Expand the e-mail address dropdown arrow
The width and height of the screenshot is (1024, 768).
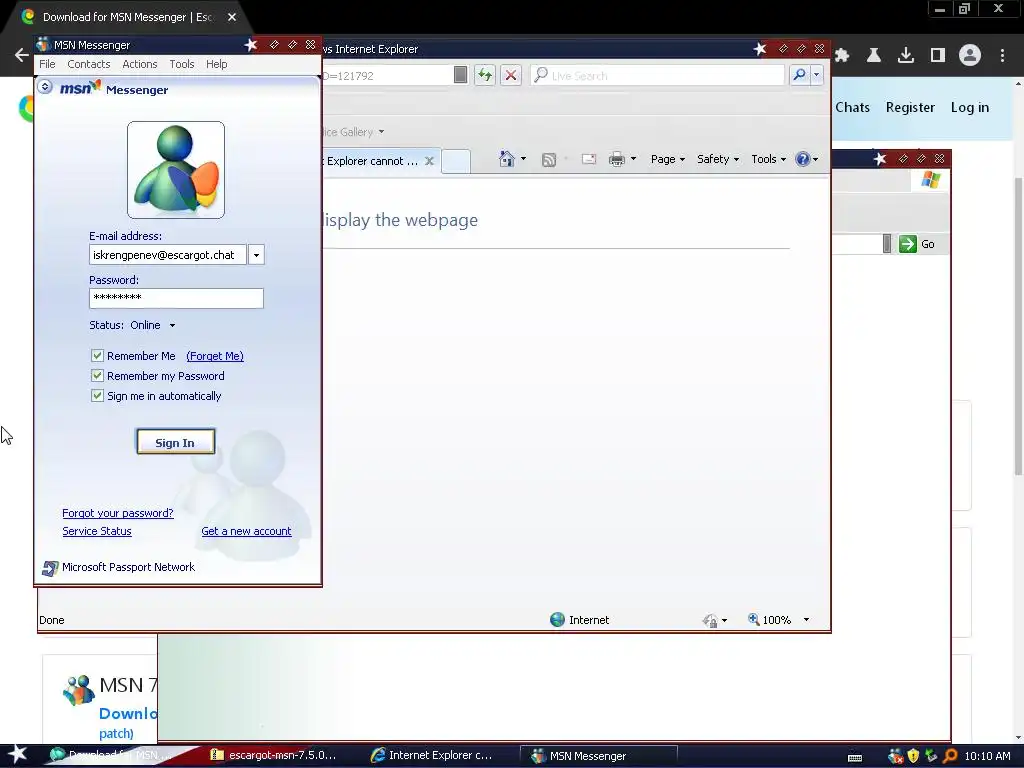tap(257, 255)
